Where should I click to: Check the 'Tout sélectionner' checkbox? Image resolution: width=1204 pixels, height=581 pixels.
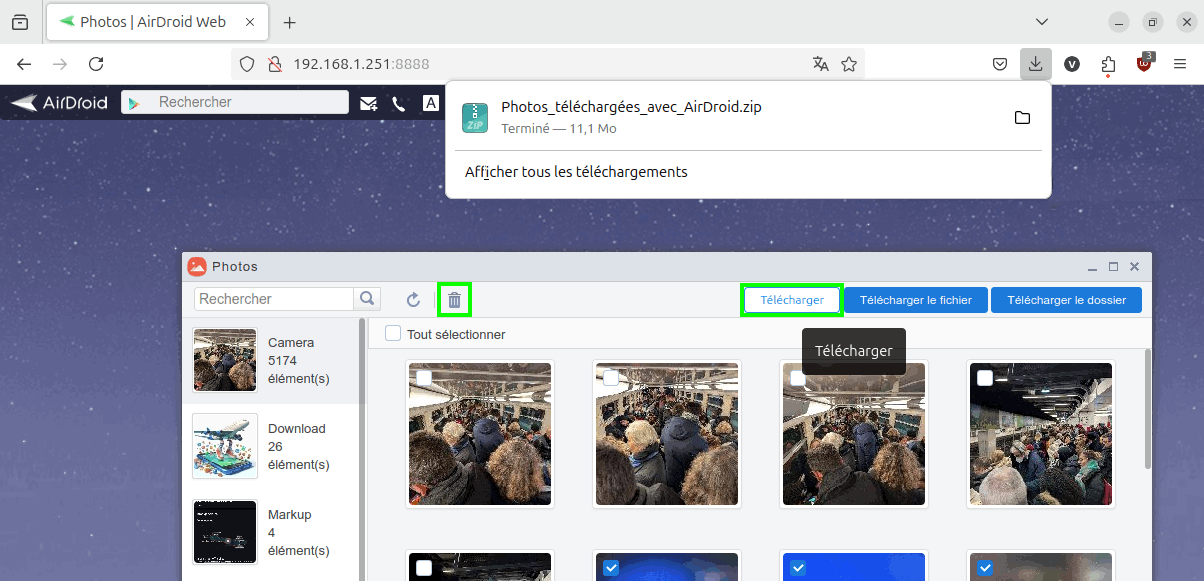pyautogui.click(x=393, y=334)
